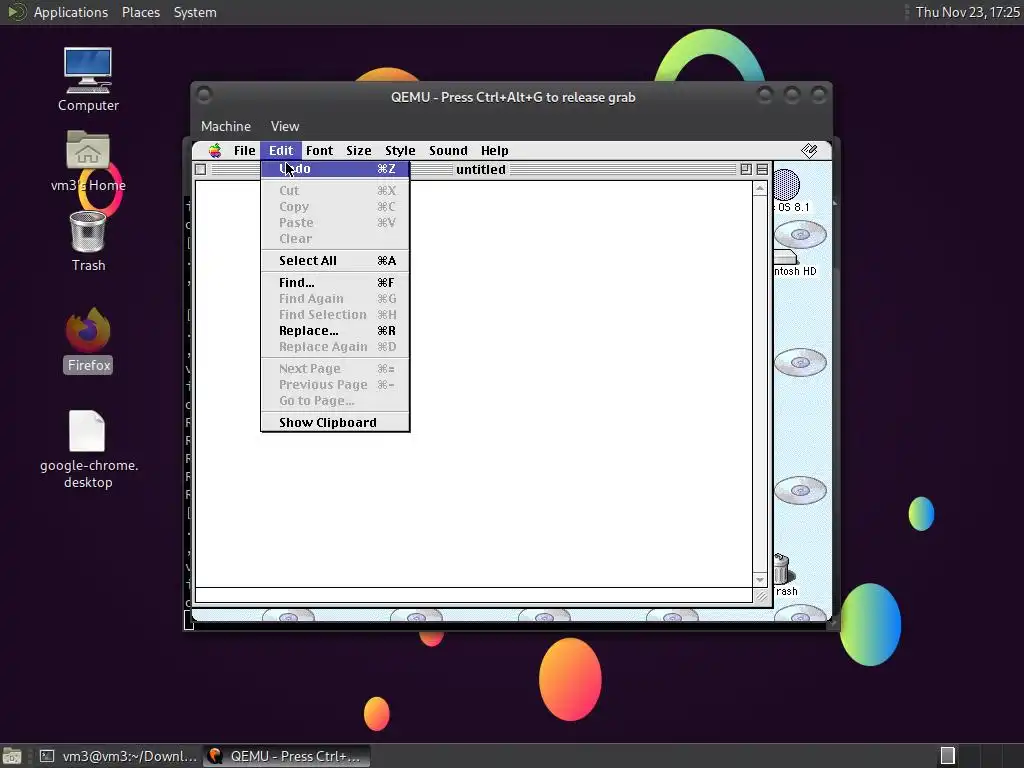Click the resize grip of the untitled window
1024x768 pixels.
[x=761, y=596]
